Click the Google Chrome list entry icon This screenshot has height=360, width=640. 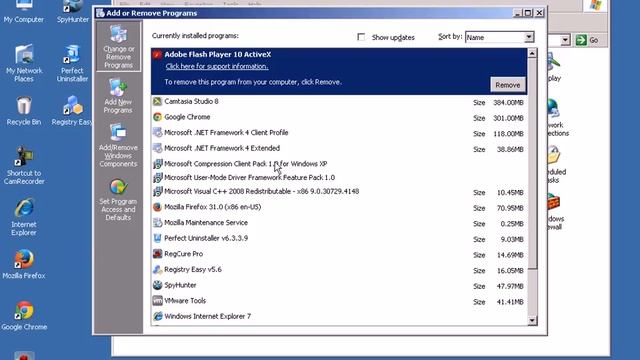pyautogui.click(x=158, y=117)
